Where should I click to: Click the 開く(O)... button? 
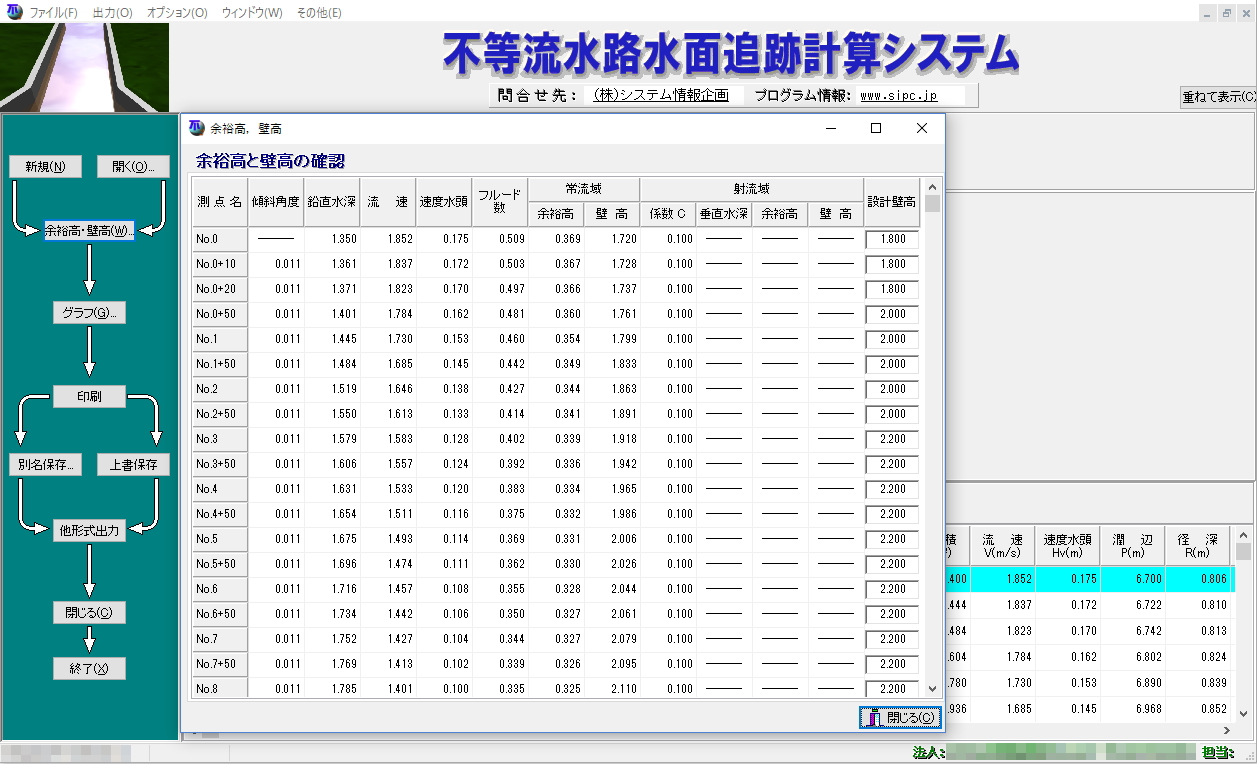coord(134,167)
